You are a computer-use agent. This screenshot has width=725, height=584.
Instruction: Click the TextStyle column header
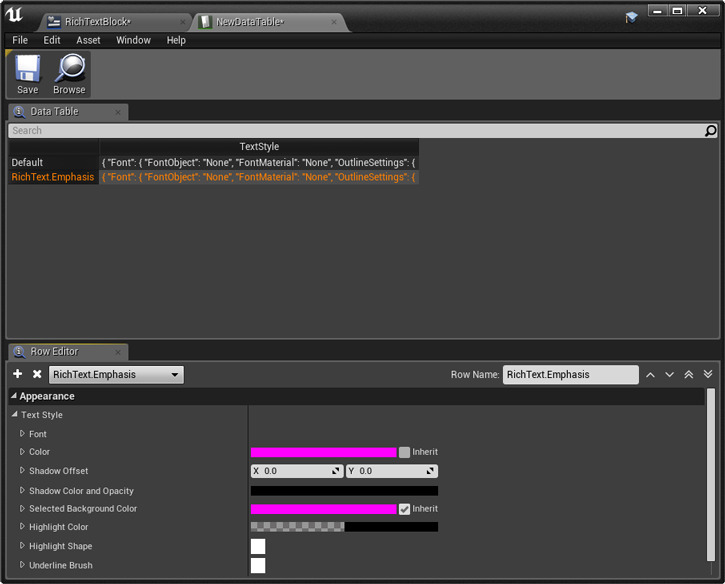tap(259, 147)
